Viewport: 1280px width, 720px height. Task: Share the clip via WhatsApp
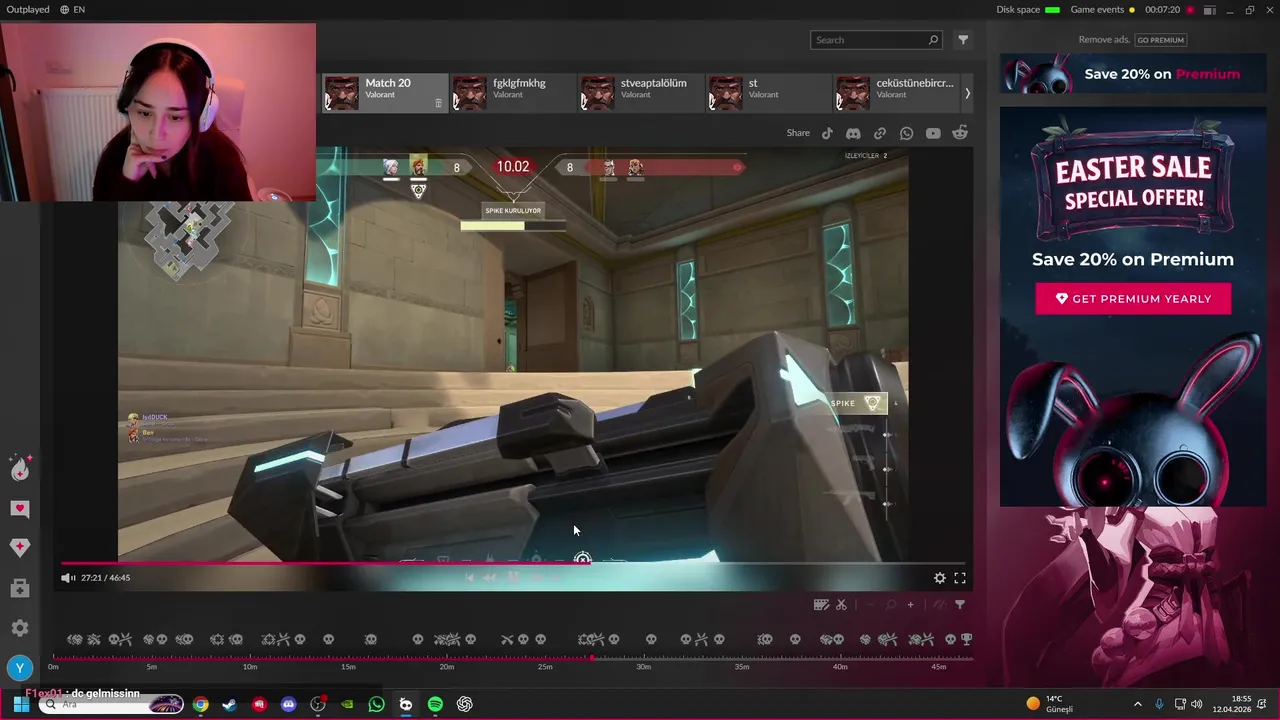tap(906, 133)
